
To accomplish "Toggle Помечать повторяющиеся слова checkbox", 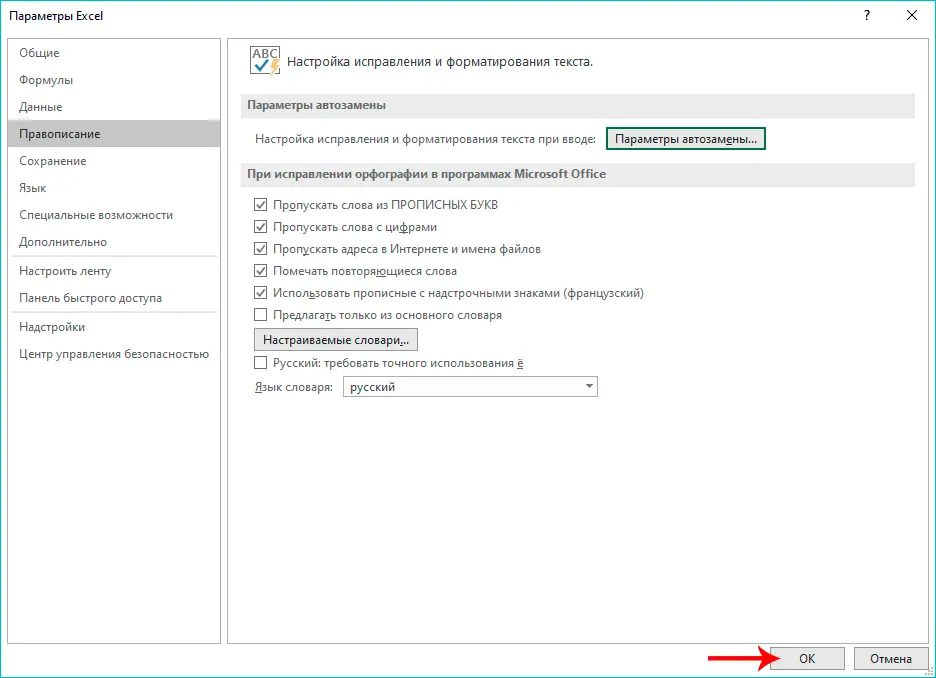I will click(260, 271).
